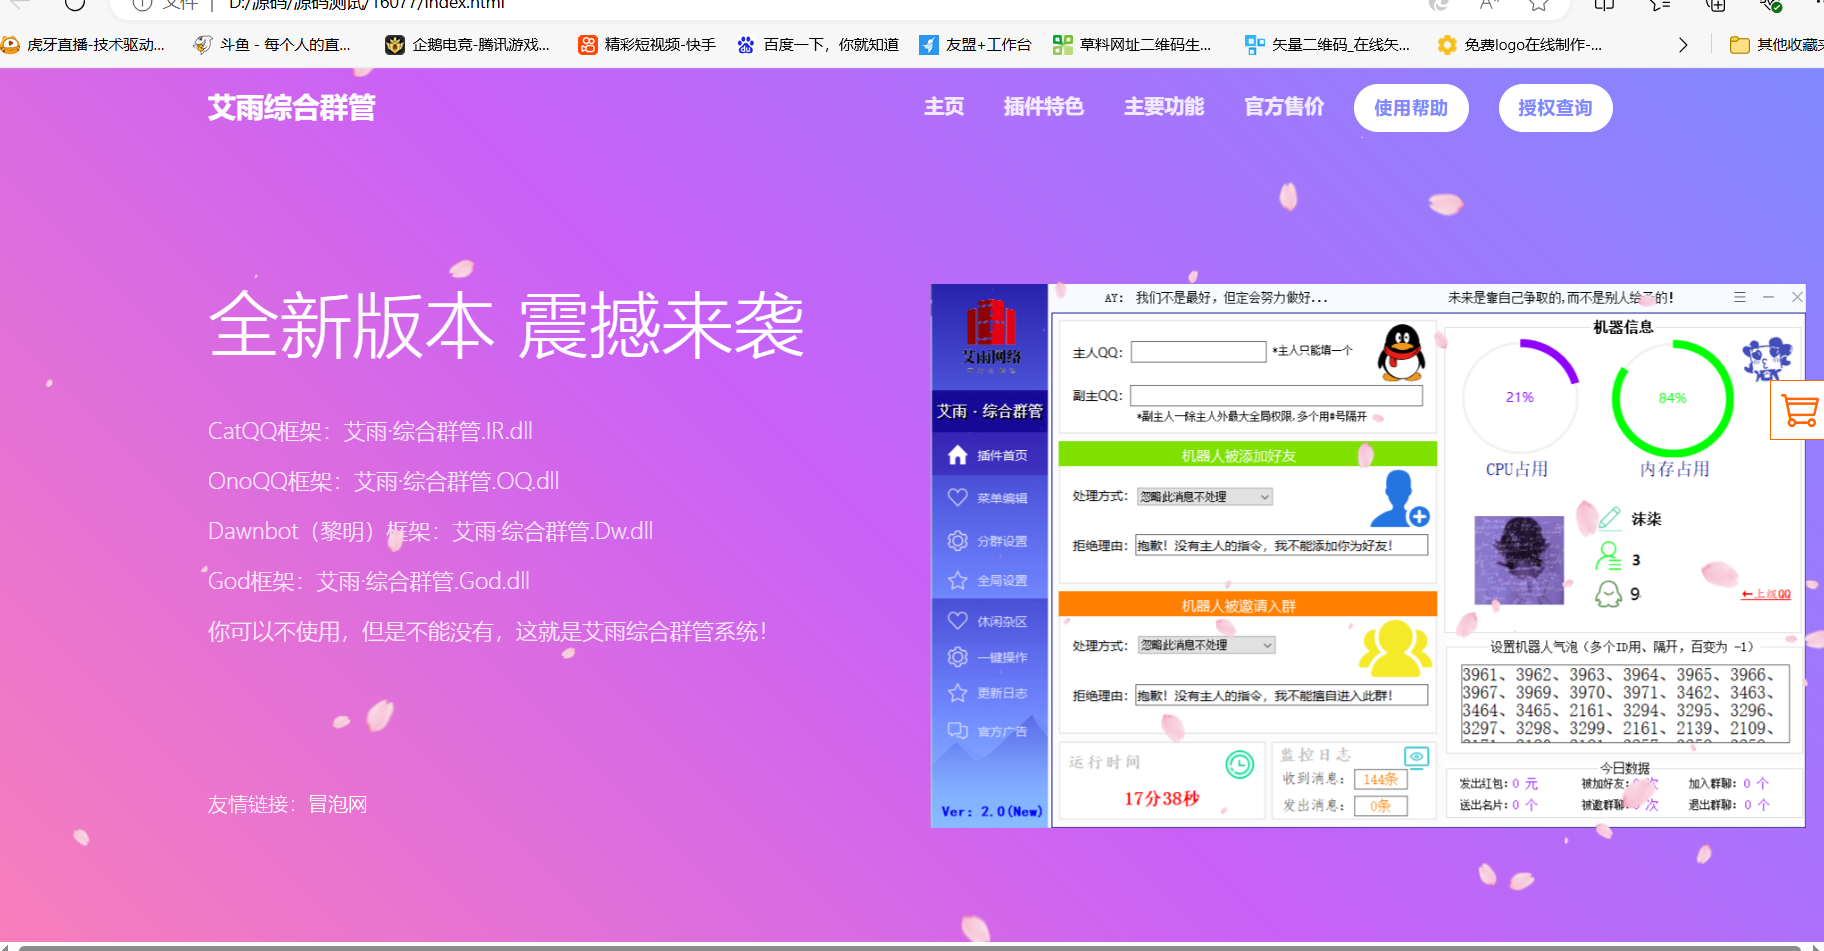Screen dimensions: 1824x951
Task: Open 处理方式 dropdown under 机器人被邀请入群
Action: [1206, 646]
